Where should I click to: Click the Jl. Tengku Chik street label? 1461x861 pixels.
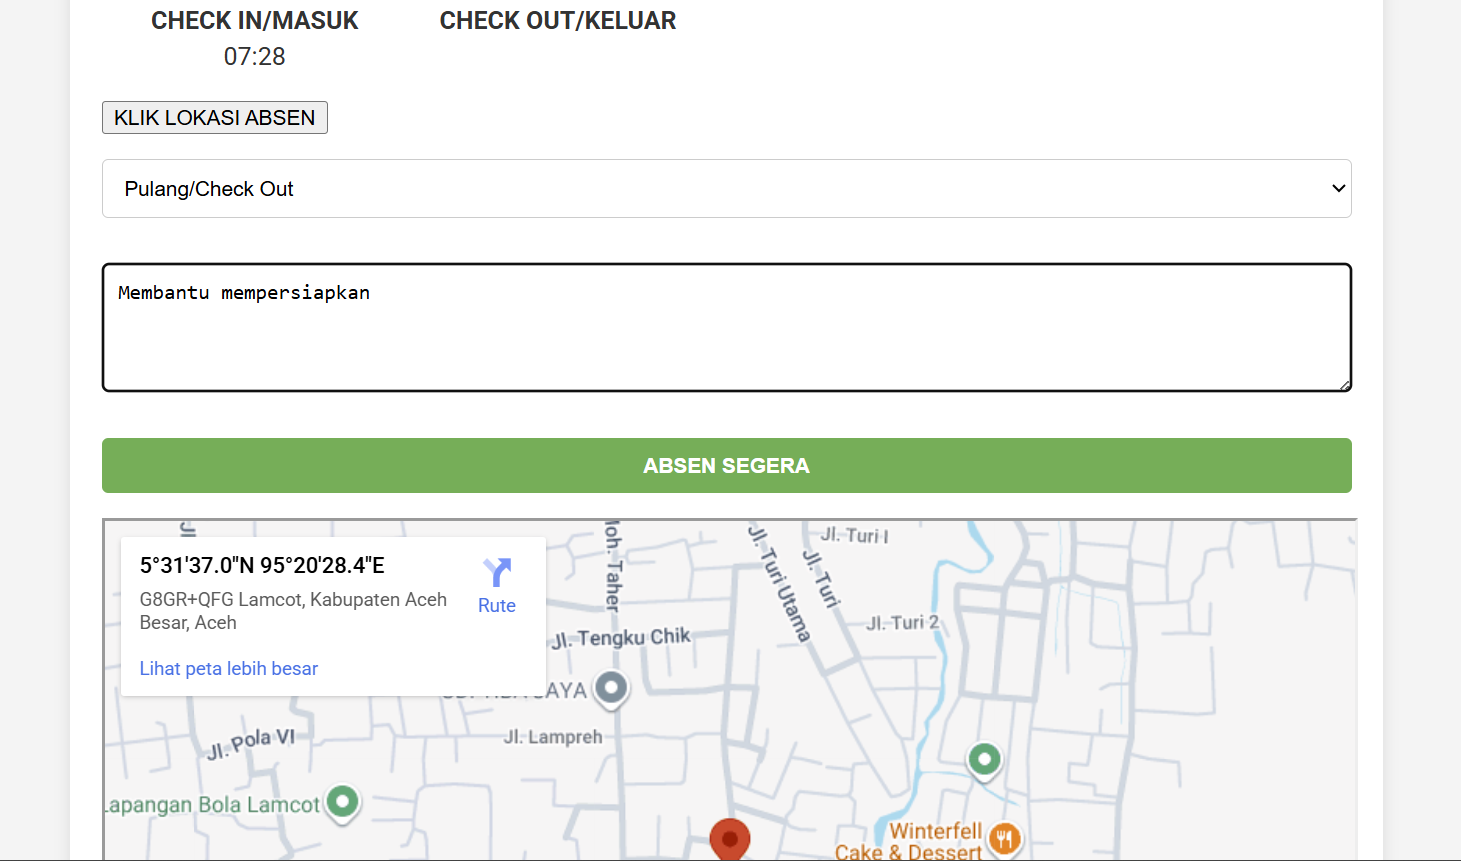point(621,638)
